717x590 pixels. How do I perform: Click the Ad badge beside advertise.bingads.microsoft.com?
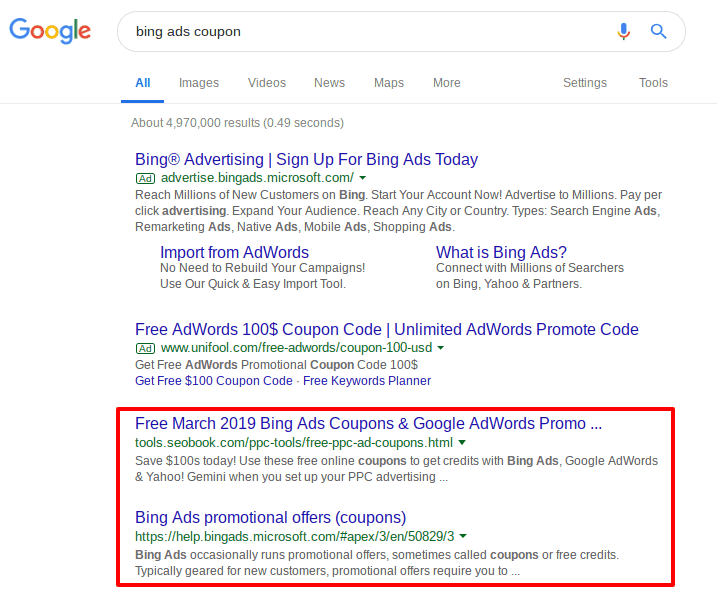[145, 178]
